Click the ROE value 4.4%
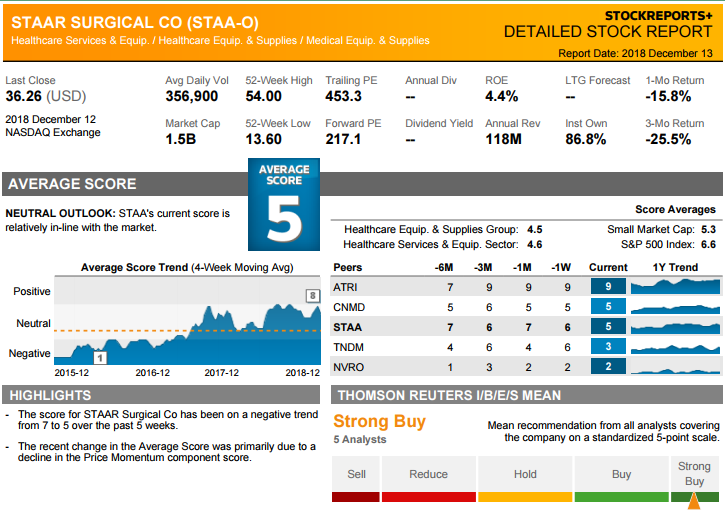725x516 pixels. pos(501,96)
